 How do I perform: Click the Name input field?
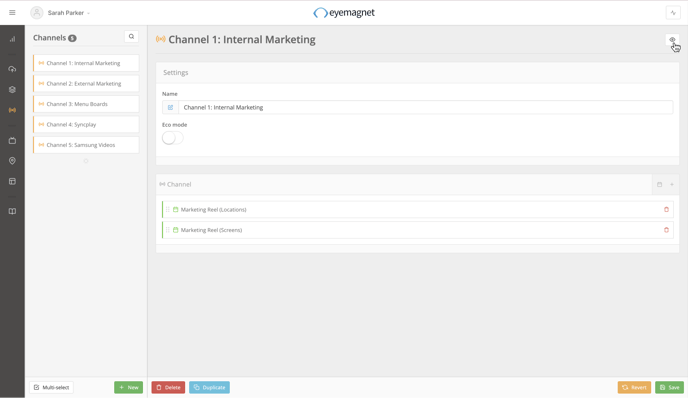425,108
